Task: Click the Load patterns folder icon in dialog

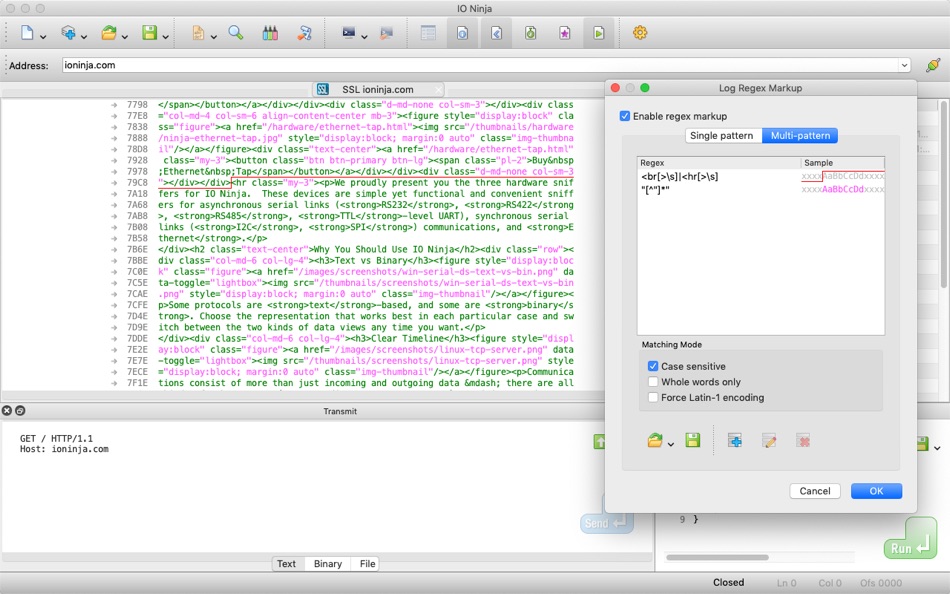Action: pos(654,441)
